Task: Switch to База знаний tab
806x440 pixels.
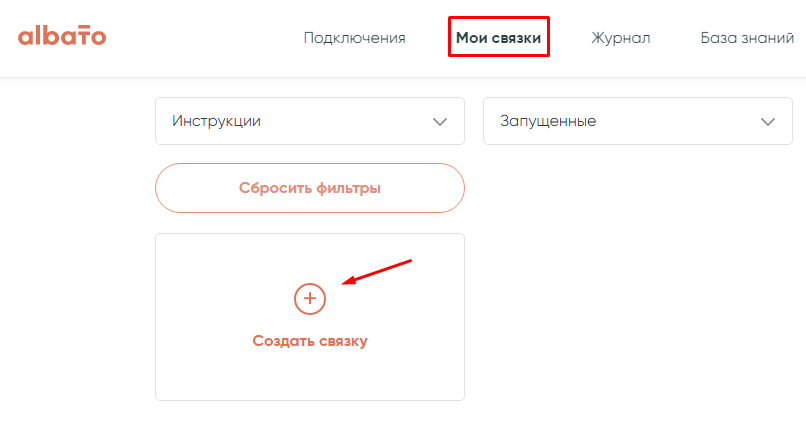Action: (747, 38)
